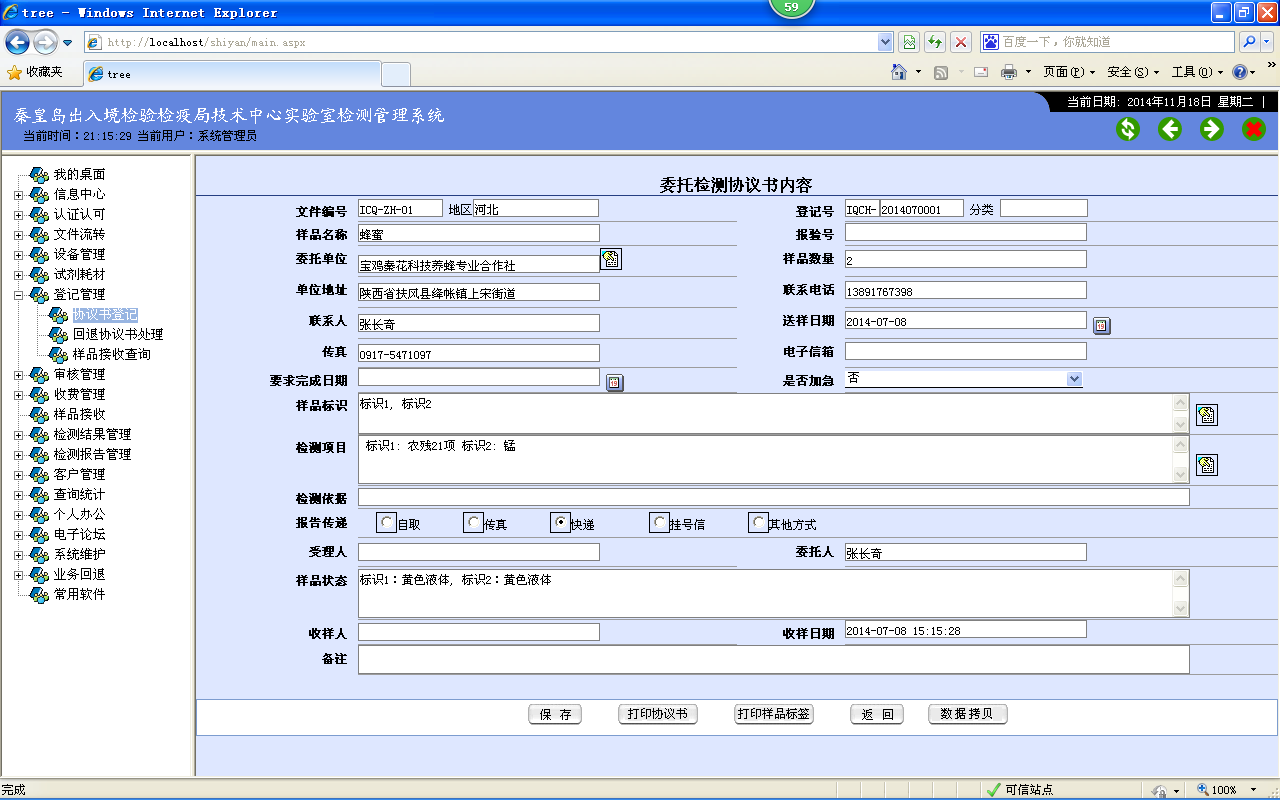Screen dimensions: 1280x800
Task: Choose 其他方式 radio button
Action: pos(758,522)
